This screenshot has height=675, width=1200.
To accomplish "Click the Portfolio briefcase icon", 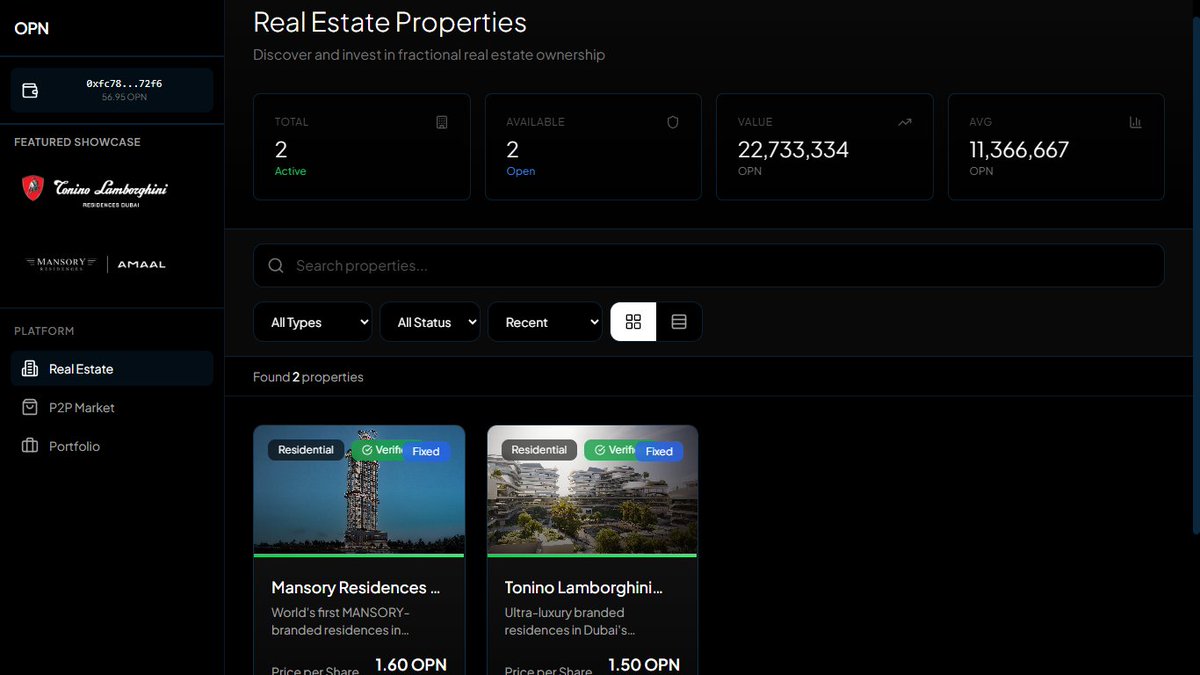I will [30, 446].
